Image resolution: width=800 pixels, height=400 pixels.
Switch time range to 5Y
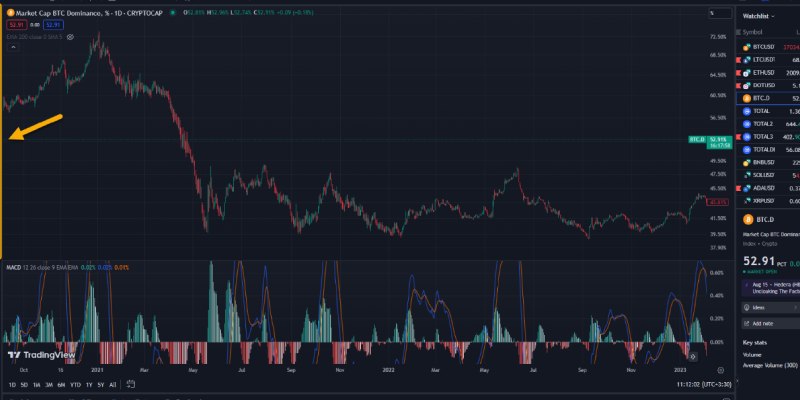click(x=100, y=384)
